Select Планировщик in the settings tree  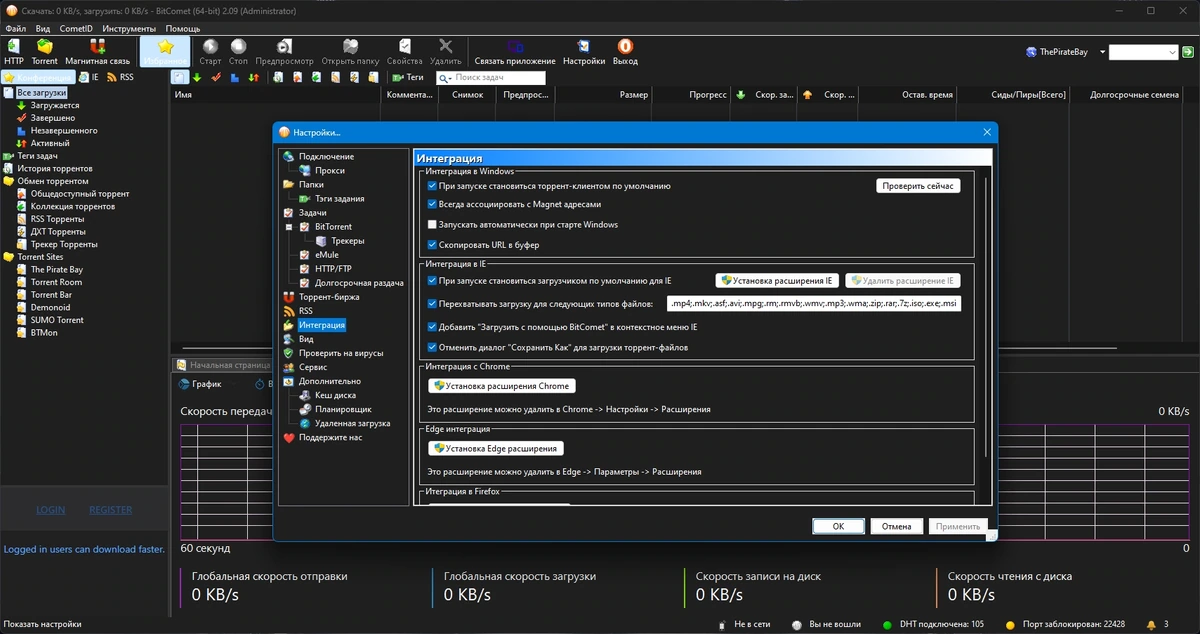[335, 409]
